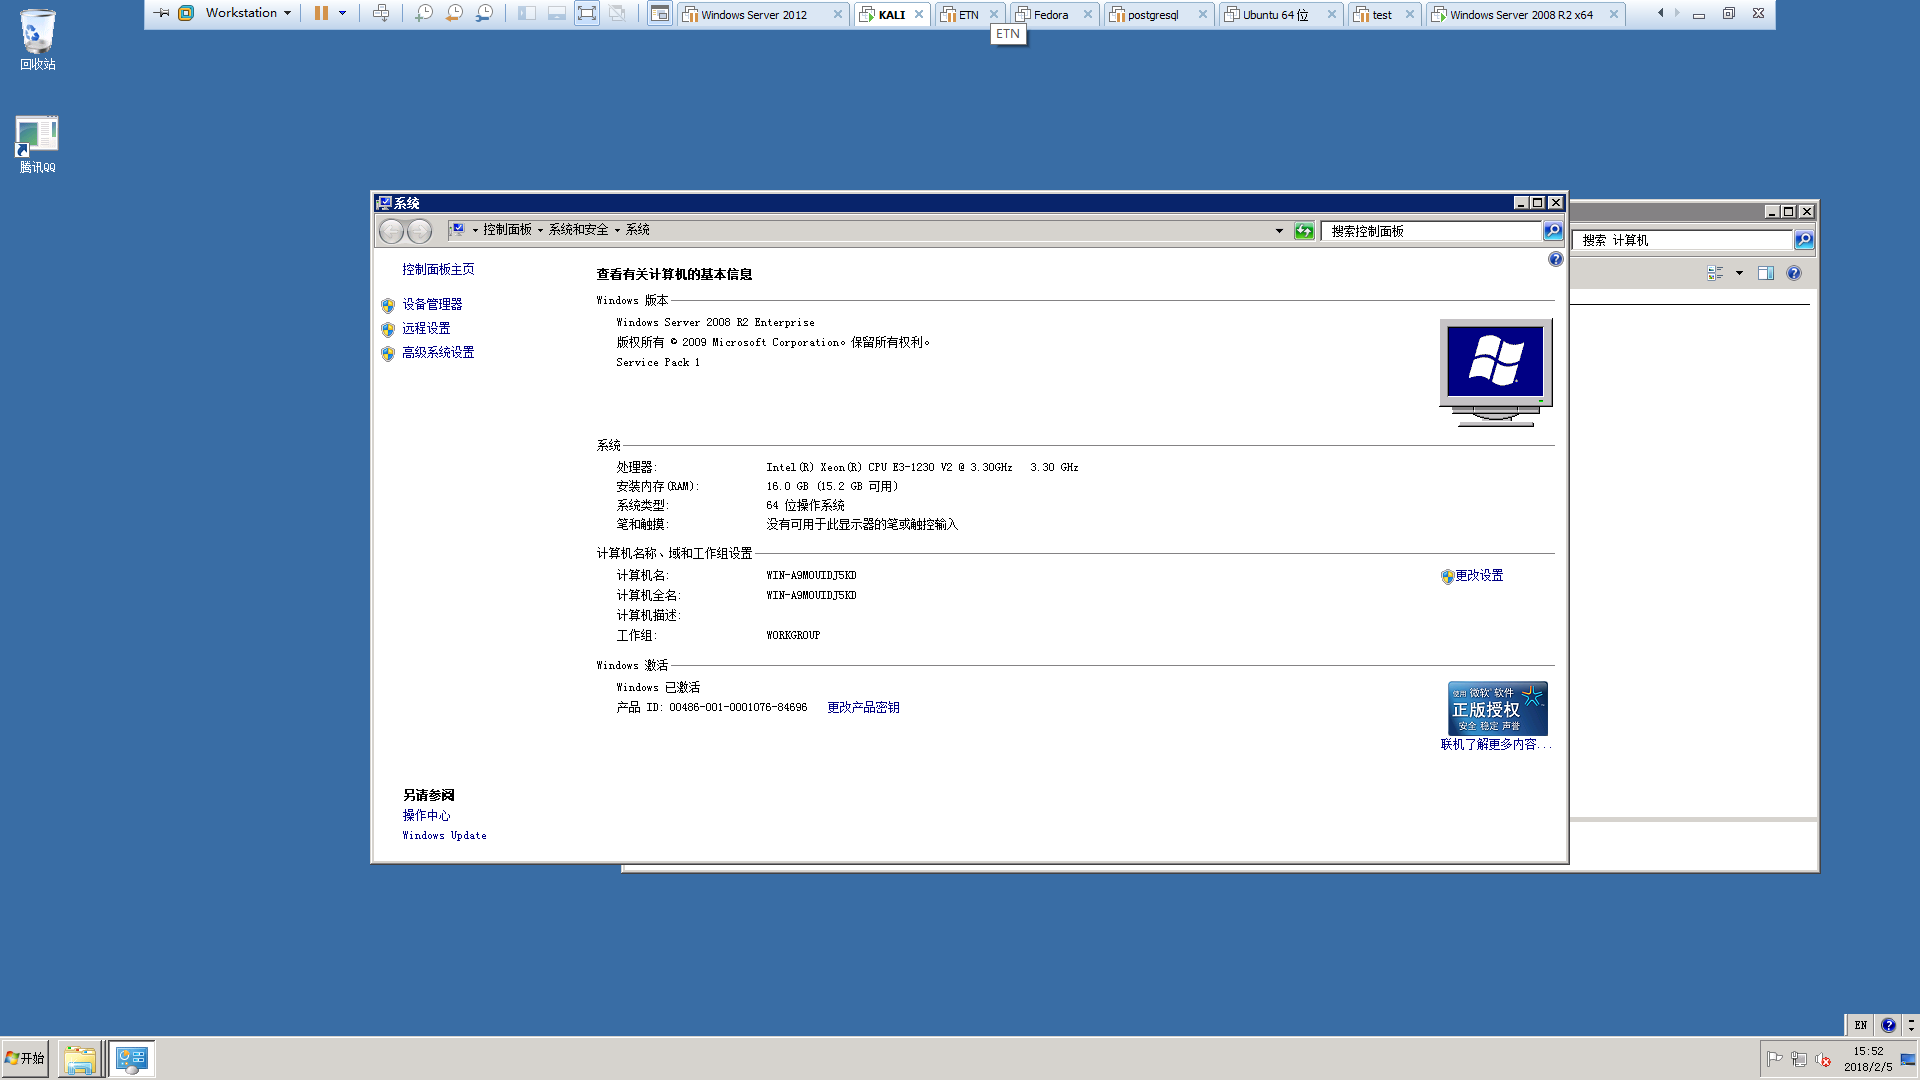1920x1080 pixels.
Task: Click the search button in background Computer window
Action: (x=1803, y=240)
